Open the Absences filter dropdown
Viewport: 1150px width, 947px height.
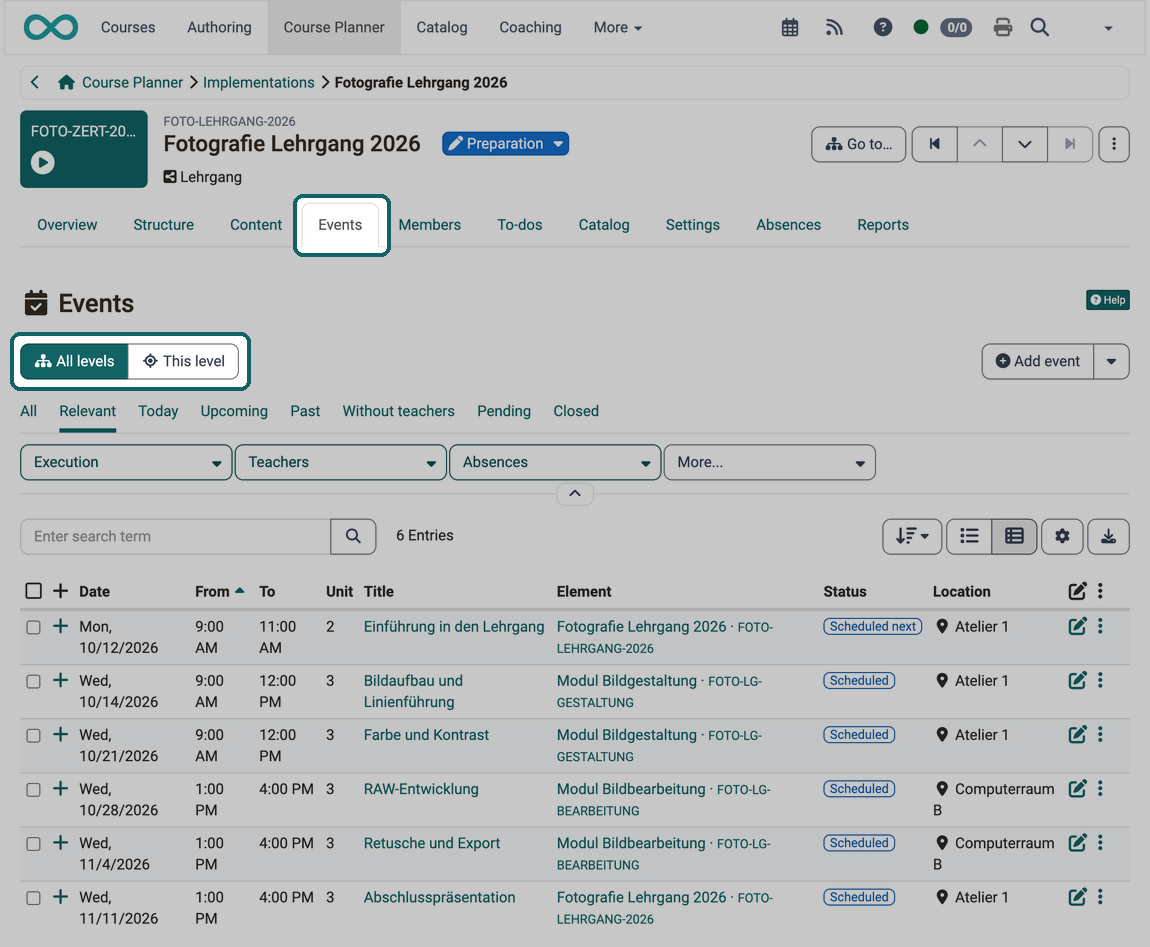pos(555,462)
